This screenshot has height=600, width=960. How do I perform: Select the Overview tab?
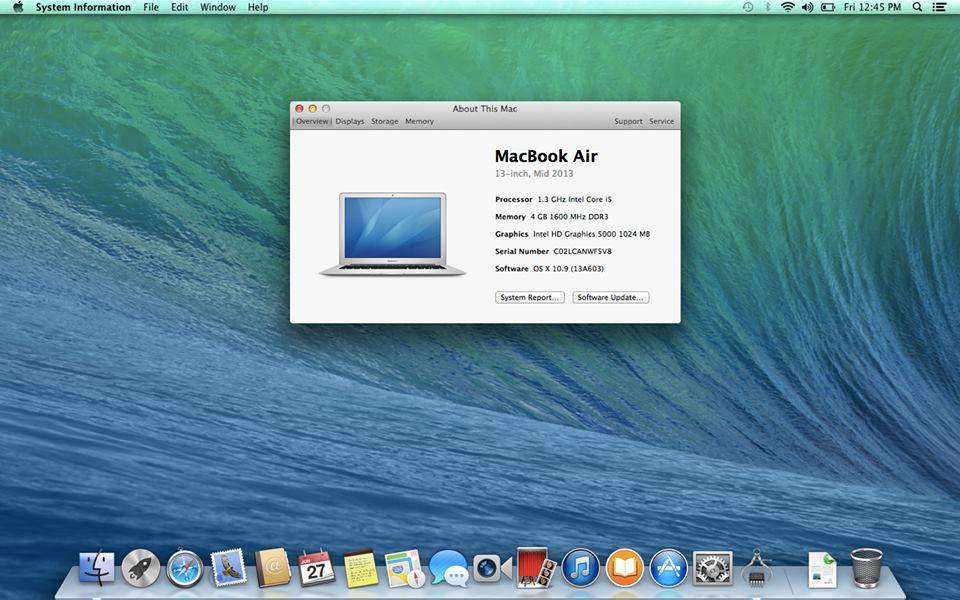(x=312, y=121)
